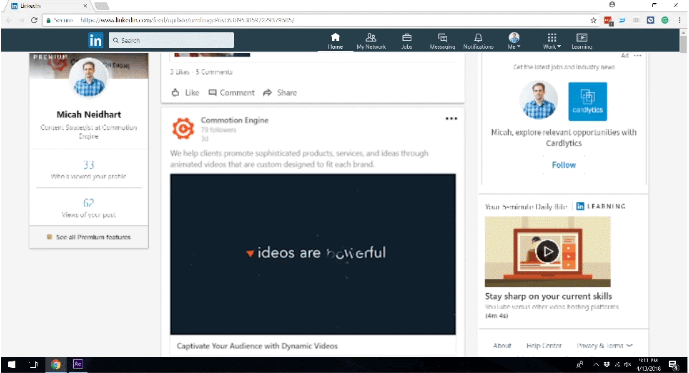Bookmark this page with the star
Viewport: 689px width, 373px height.
(x=593, y=20)
